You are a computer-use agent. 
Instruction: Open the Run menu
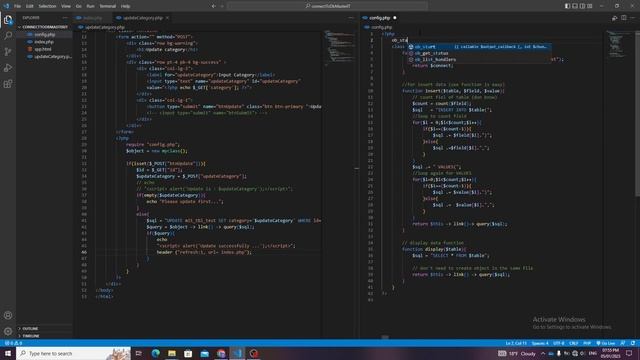[x=91, y=6]
